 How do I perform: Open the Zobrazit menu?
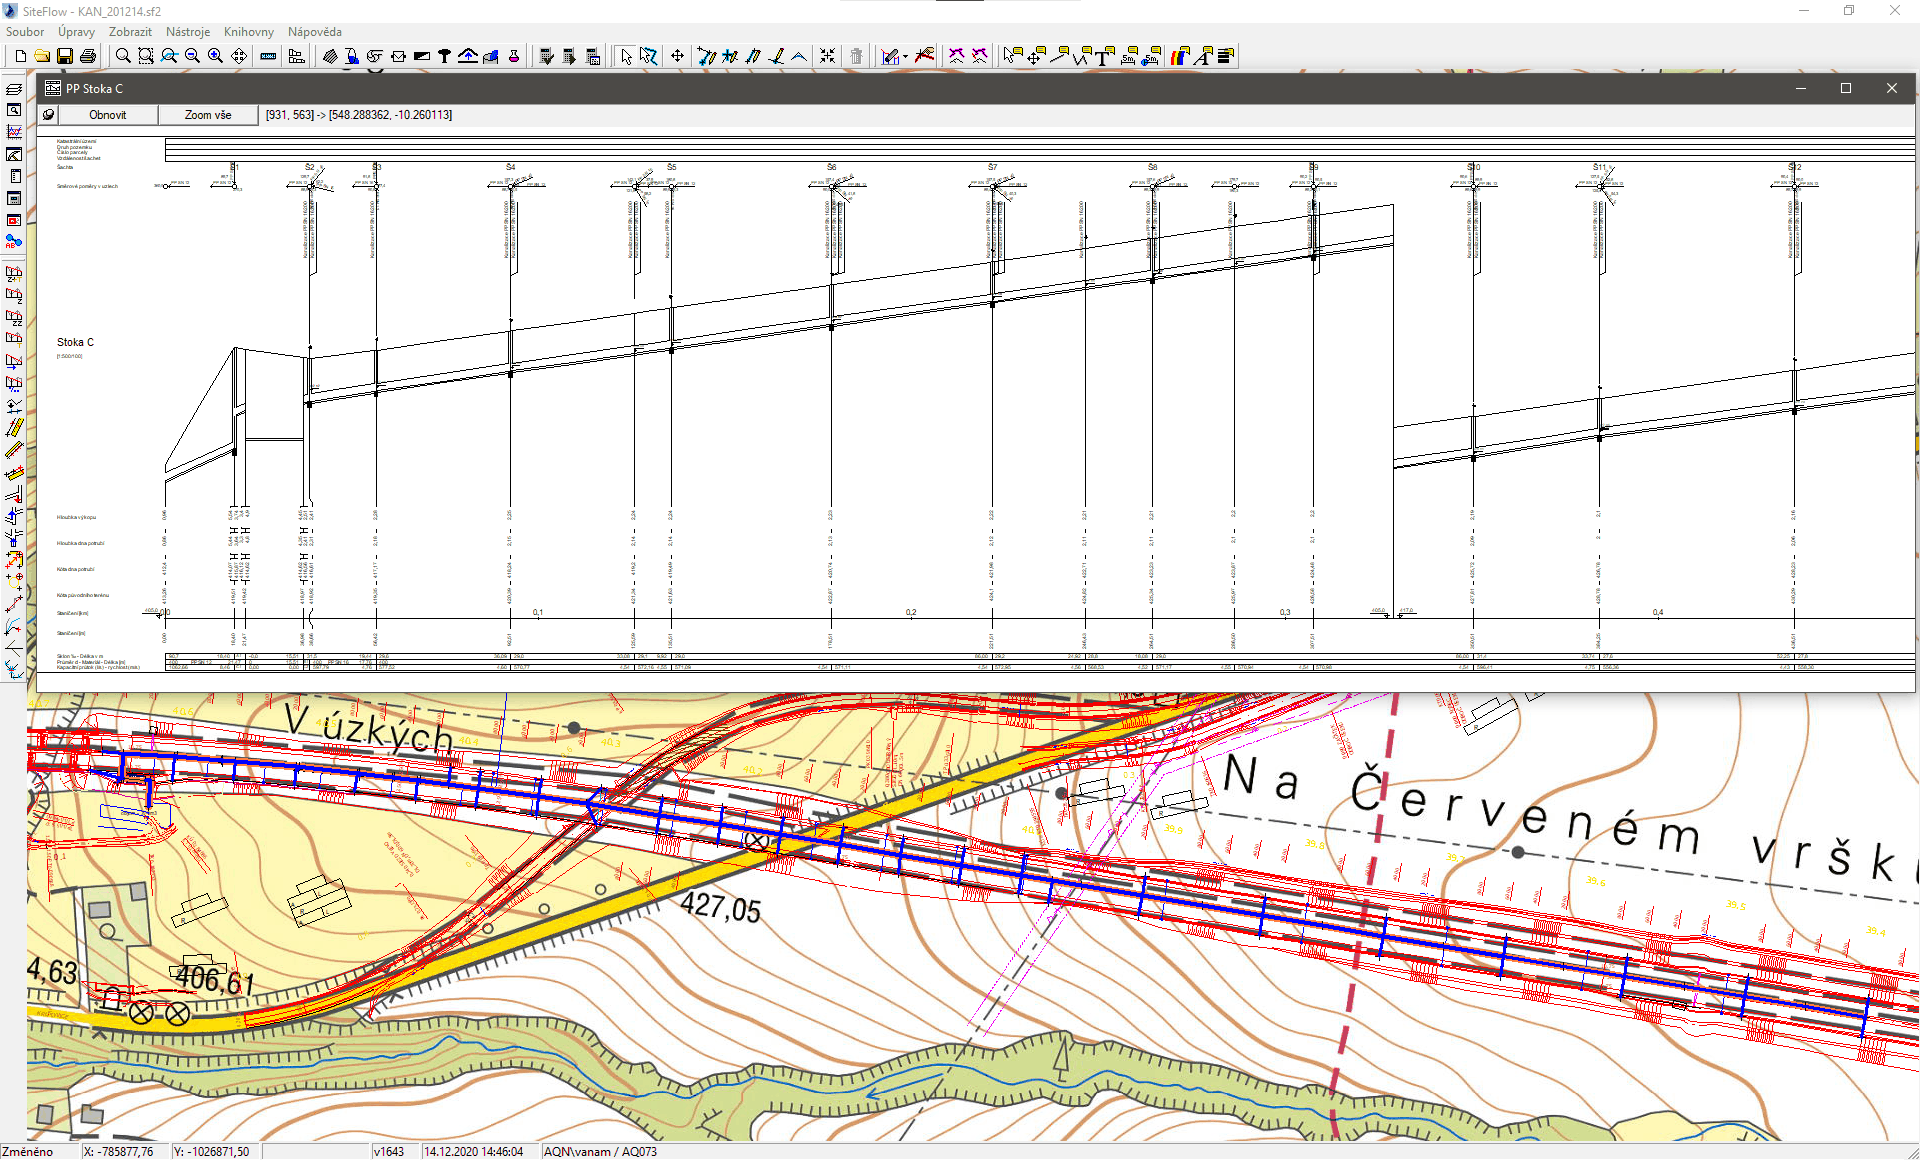pyautogui.click(x=130, y=32)
